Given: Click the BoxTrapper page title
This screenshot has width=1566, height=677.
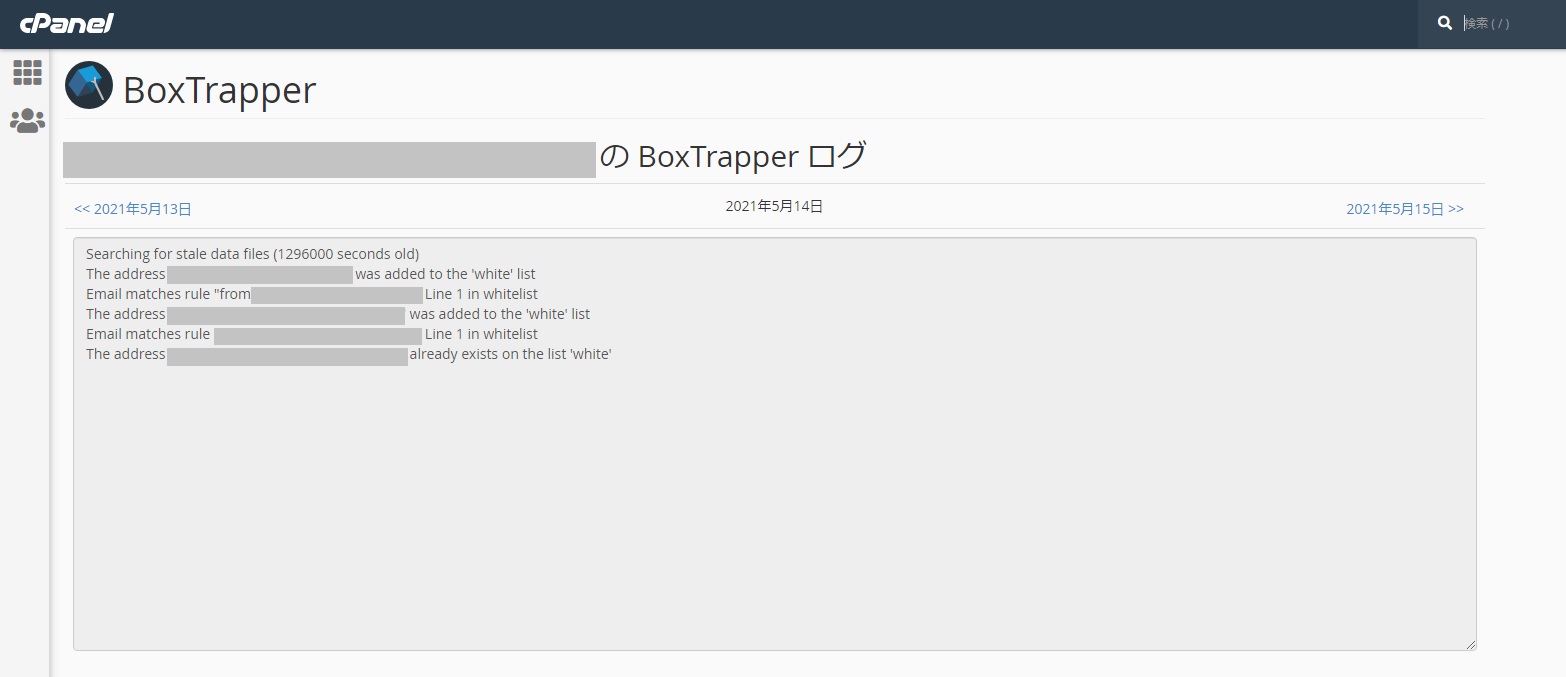Looking at the screenshot, I should pos(220,90).
